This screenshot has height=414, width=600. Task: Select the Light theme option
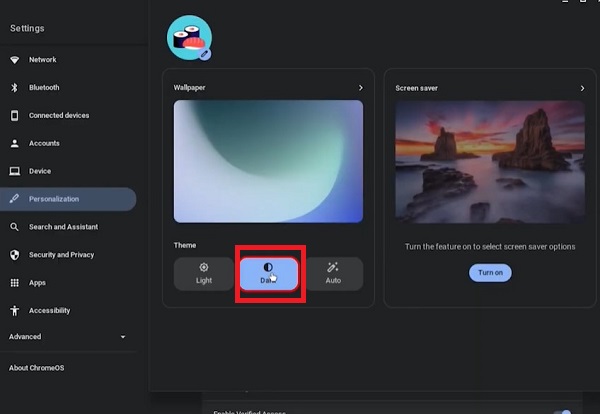pos(204,274)
